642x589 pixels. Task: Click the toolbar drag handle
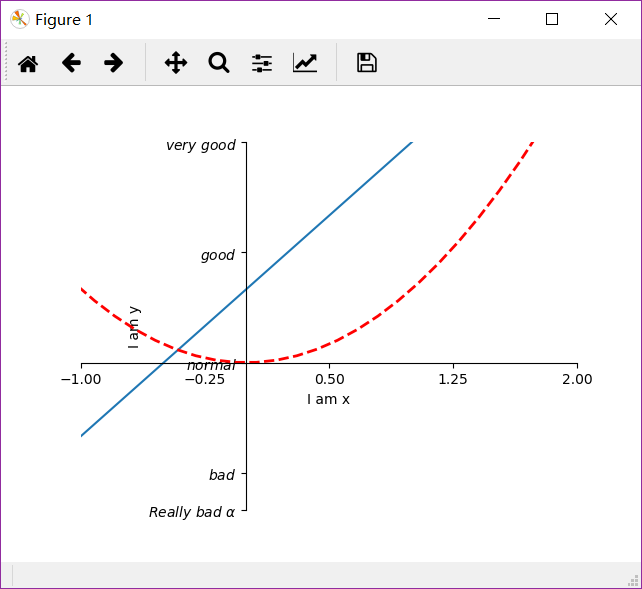[6, 63]
